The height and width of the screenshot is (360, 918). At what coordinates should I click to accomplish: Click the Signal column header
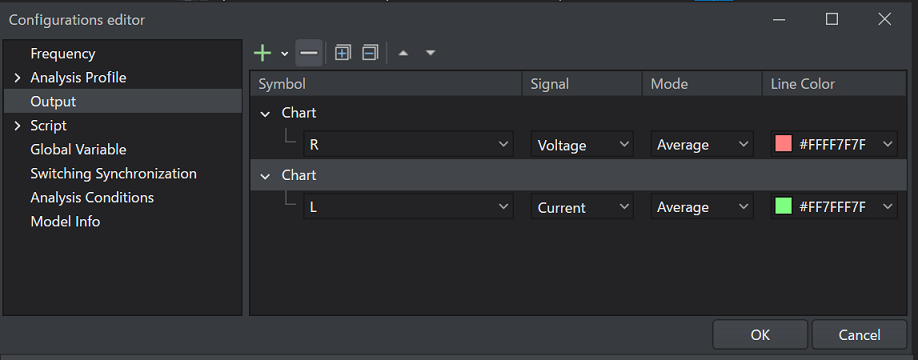[x=583, y=84]
